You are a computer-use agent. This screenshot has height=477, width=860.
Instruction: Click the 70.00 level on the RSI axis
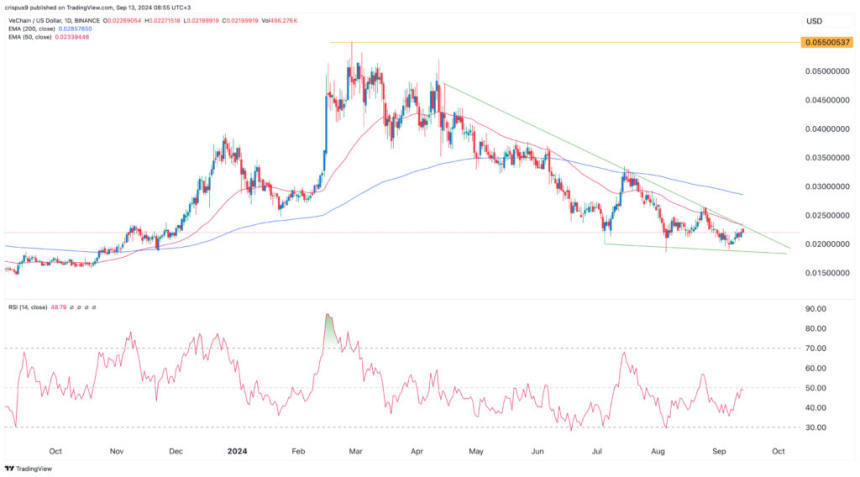pyautogui.click(x=814, y=348)
